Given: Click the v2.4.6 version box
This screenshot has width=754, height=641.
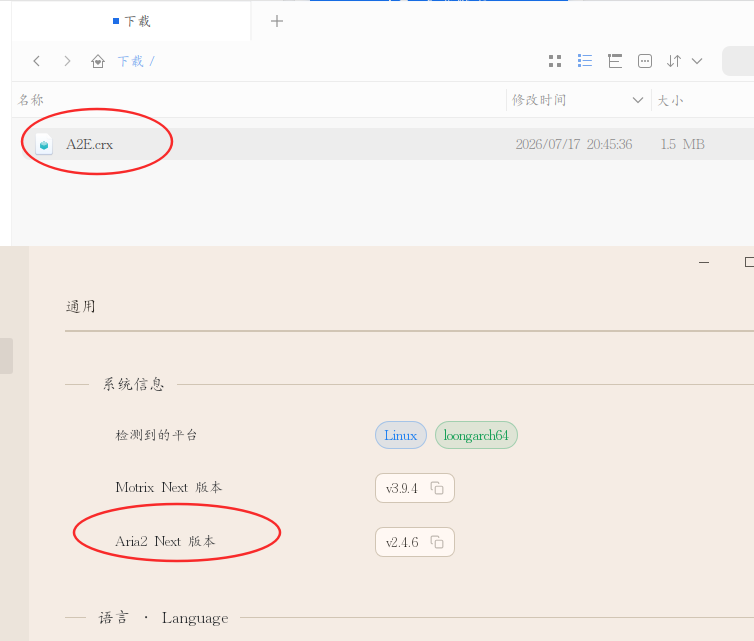Looking at the screenshot, I should pos(415,542).
